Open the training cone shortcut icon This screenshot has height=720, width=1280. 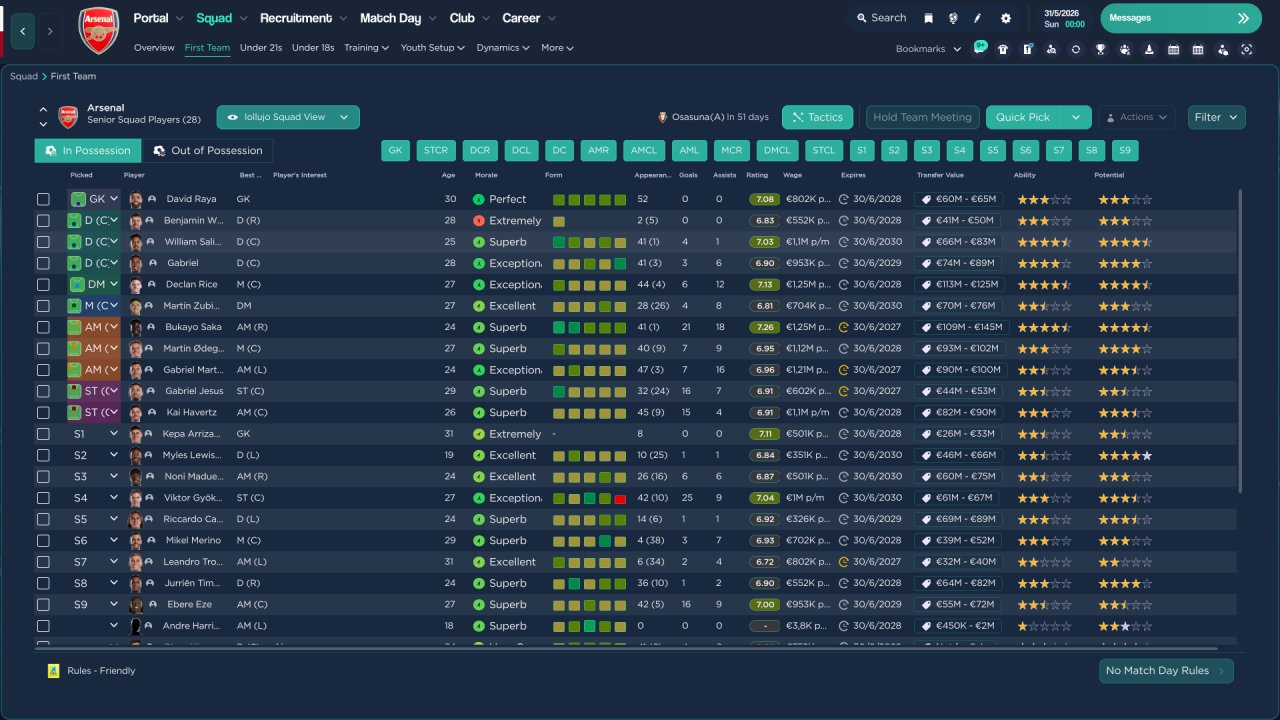1149,49
